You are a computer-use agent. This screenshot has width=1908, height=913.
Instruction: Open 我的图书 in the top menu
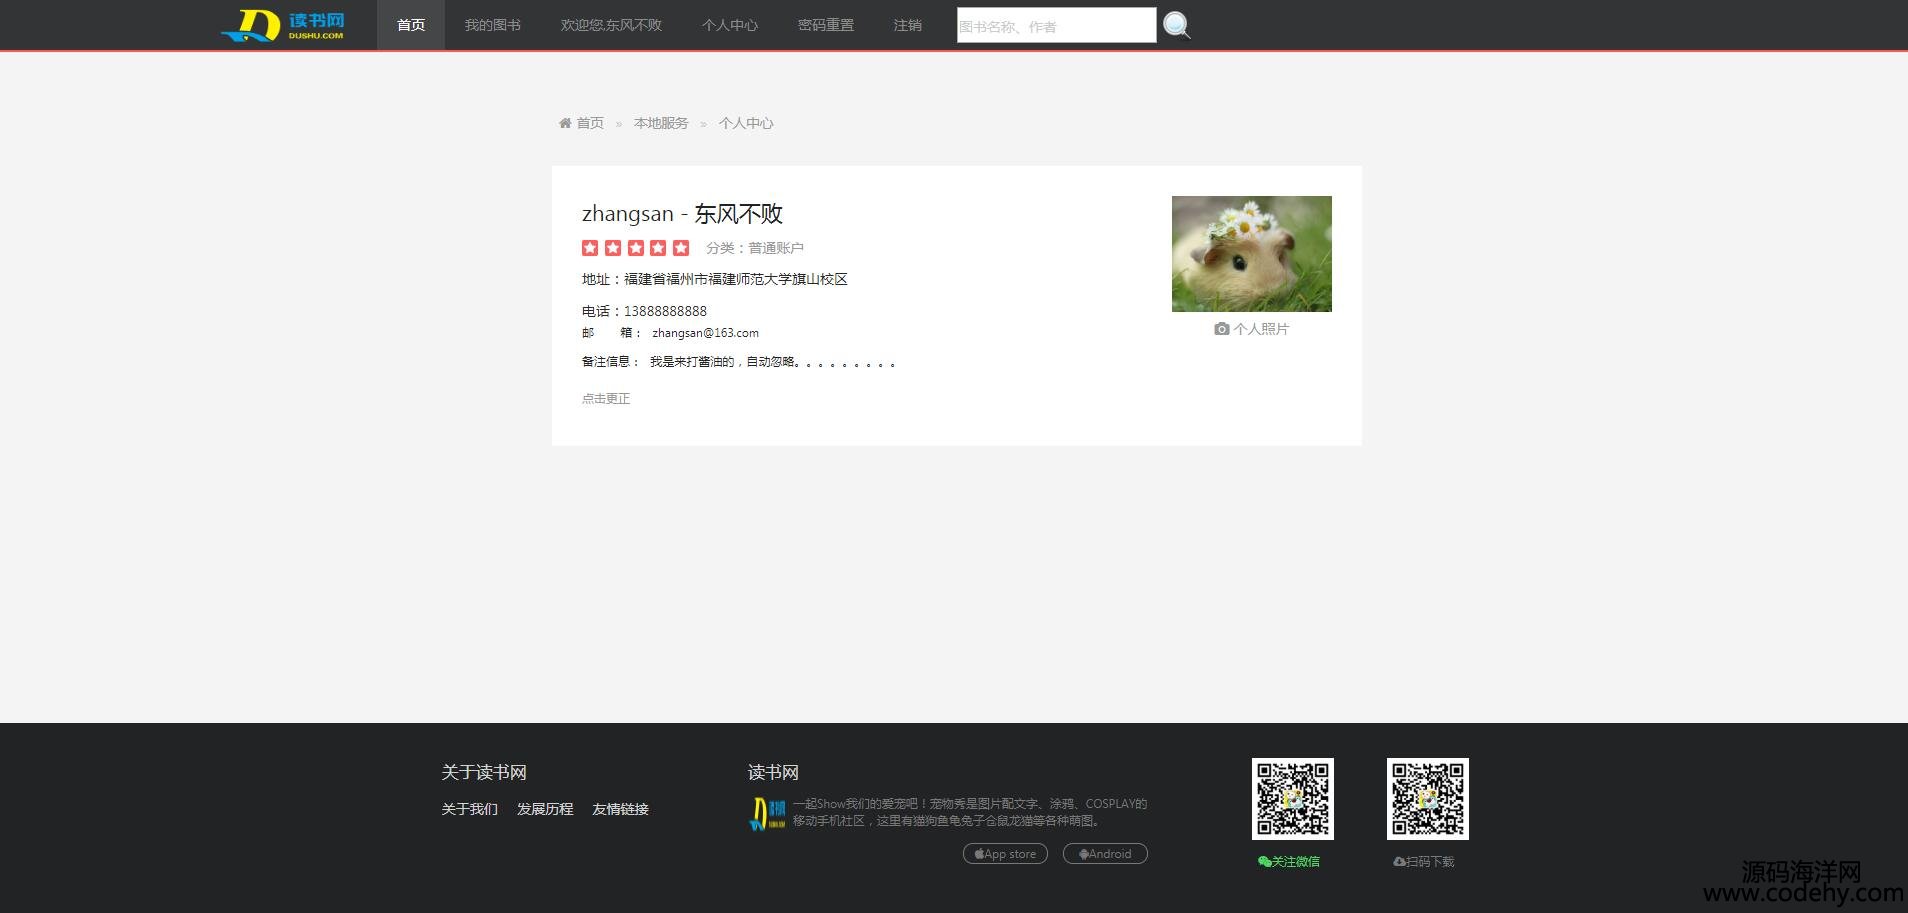click(492, 25)
